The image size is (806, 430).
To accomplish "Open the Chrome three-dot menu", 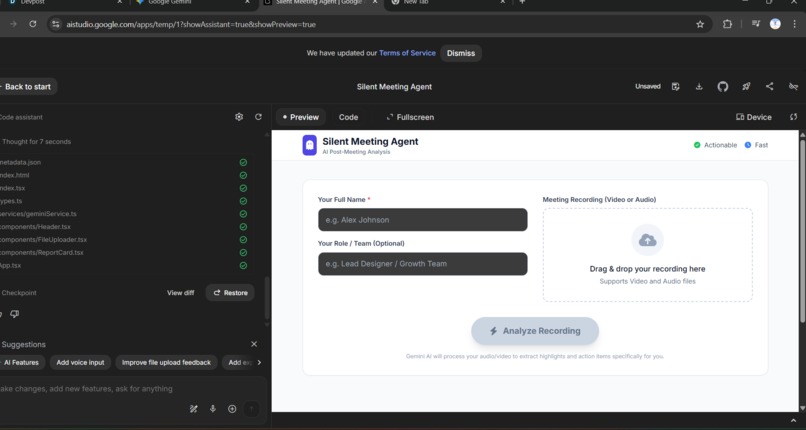I will (796, 24).
